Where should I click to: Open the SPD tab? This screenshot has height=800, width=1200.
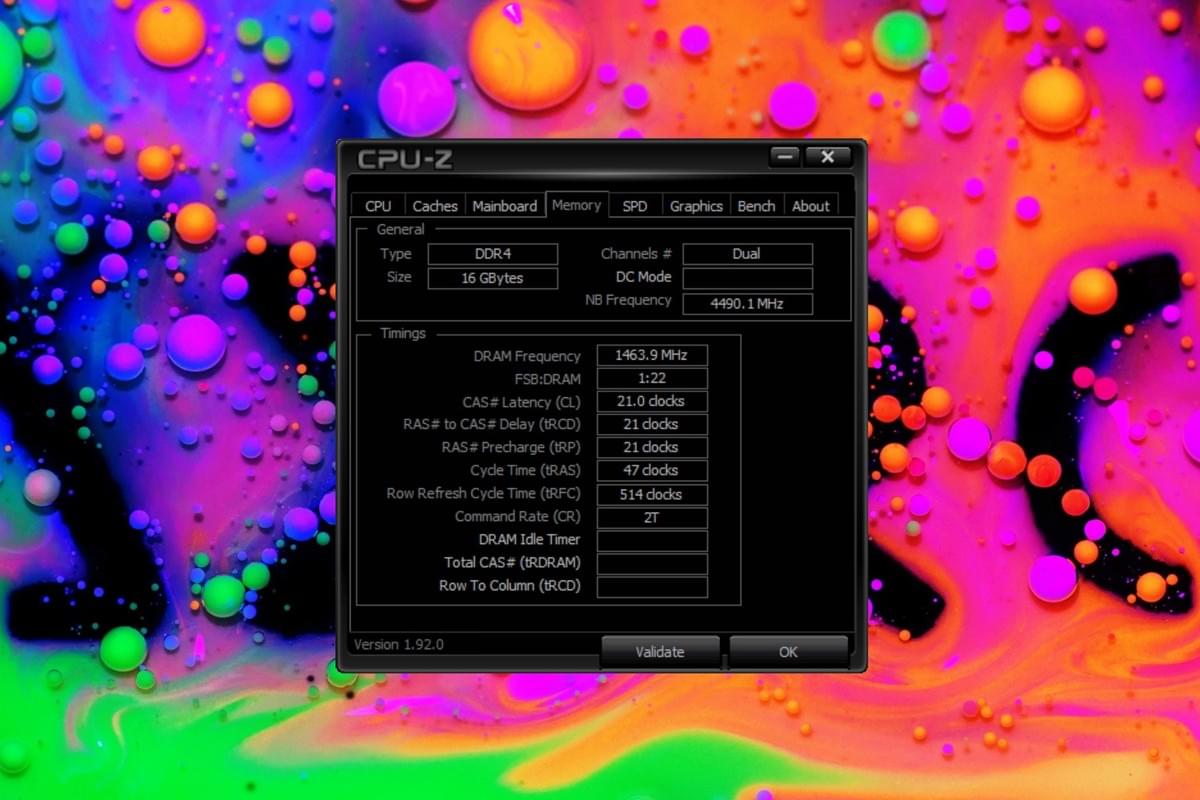pyautogui.click(x=635, y=206)
